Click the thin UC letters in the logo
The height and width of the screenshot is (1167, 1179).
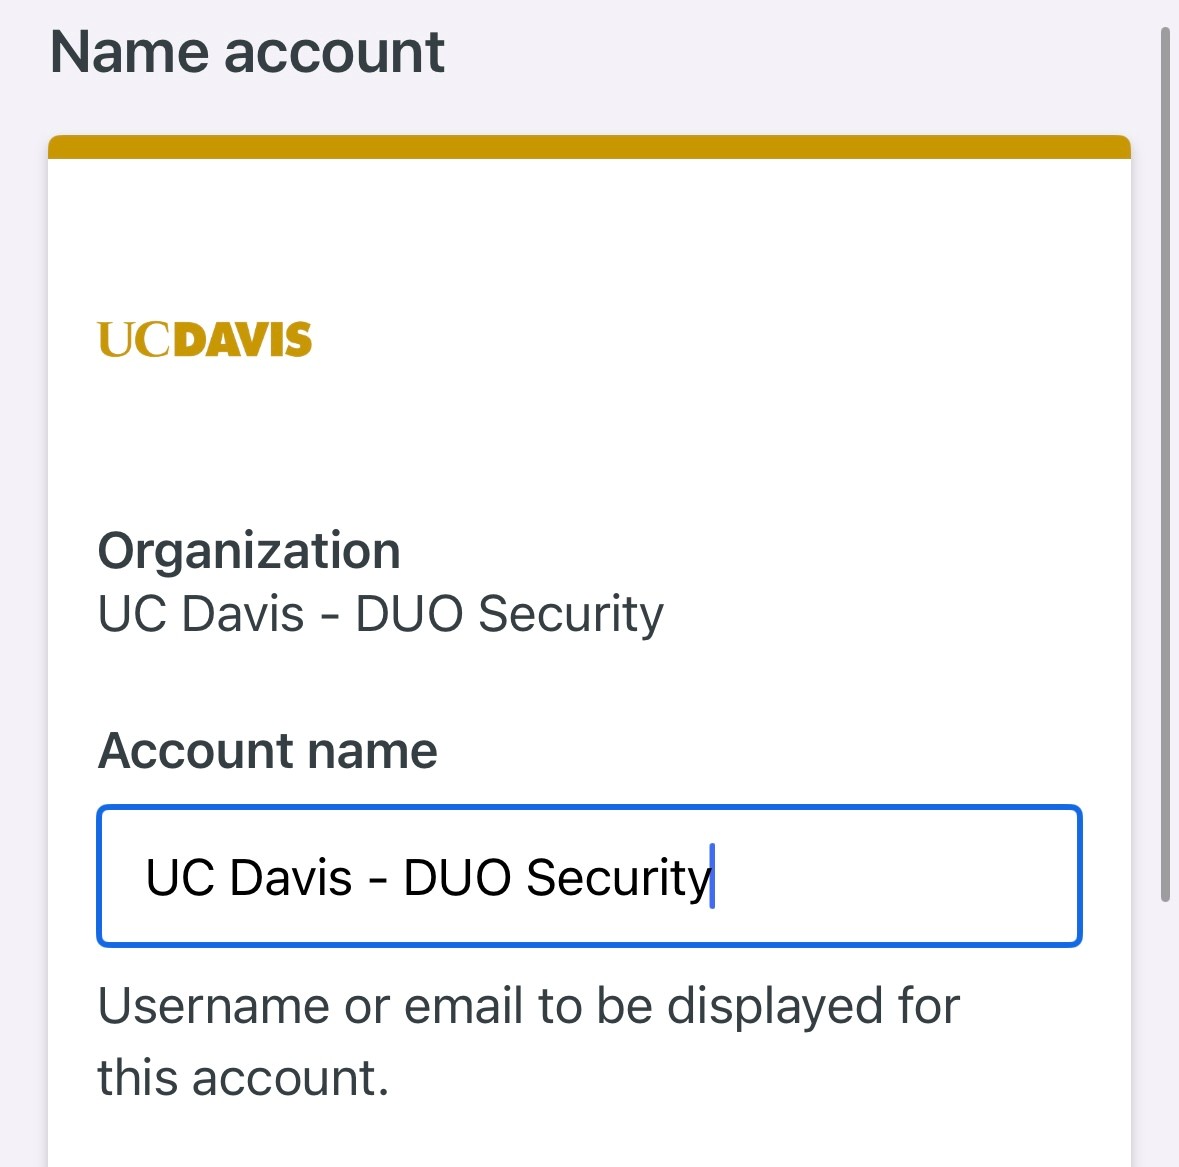click(134, 340)
